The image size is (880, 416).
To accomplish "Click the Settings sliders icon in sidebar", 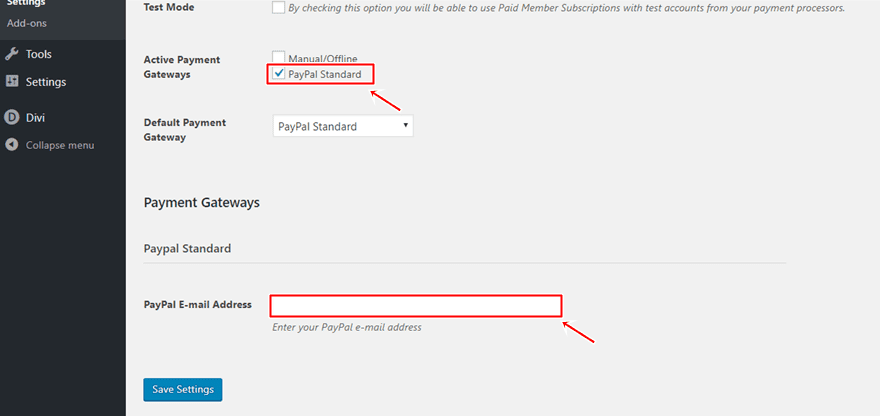I will click(x=11, y=81).
